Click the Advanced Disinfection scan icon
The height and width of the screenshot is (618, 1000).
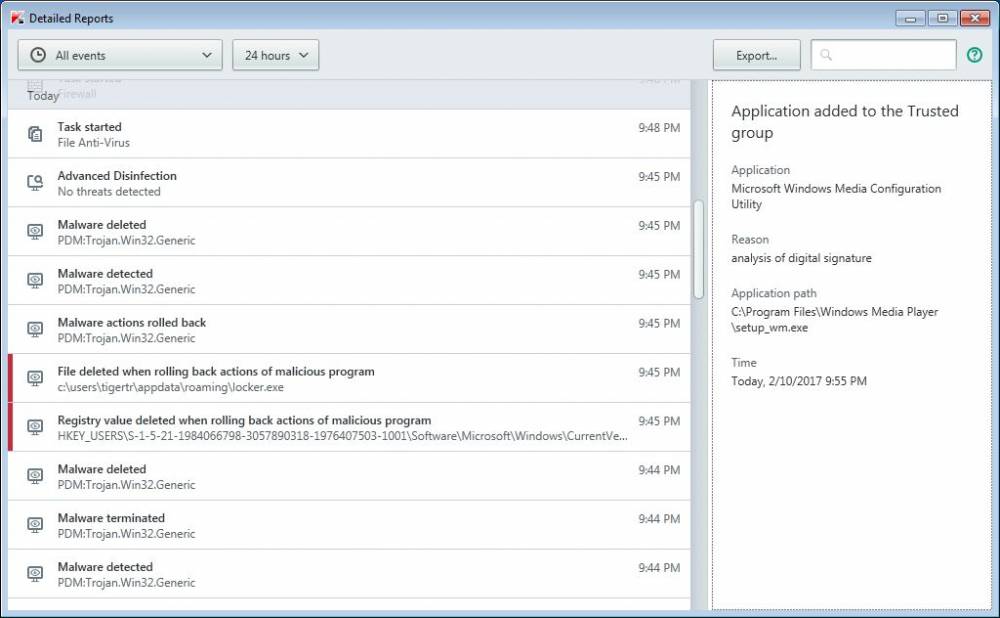pos(35,182)
